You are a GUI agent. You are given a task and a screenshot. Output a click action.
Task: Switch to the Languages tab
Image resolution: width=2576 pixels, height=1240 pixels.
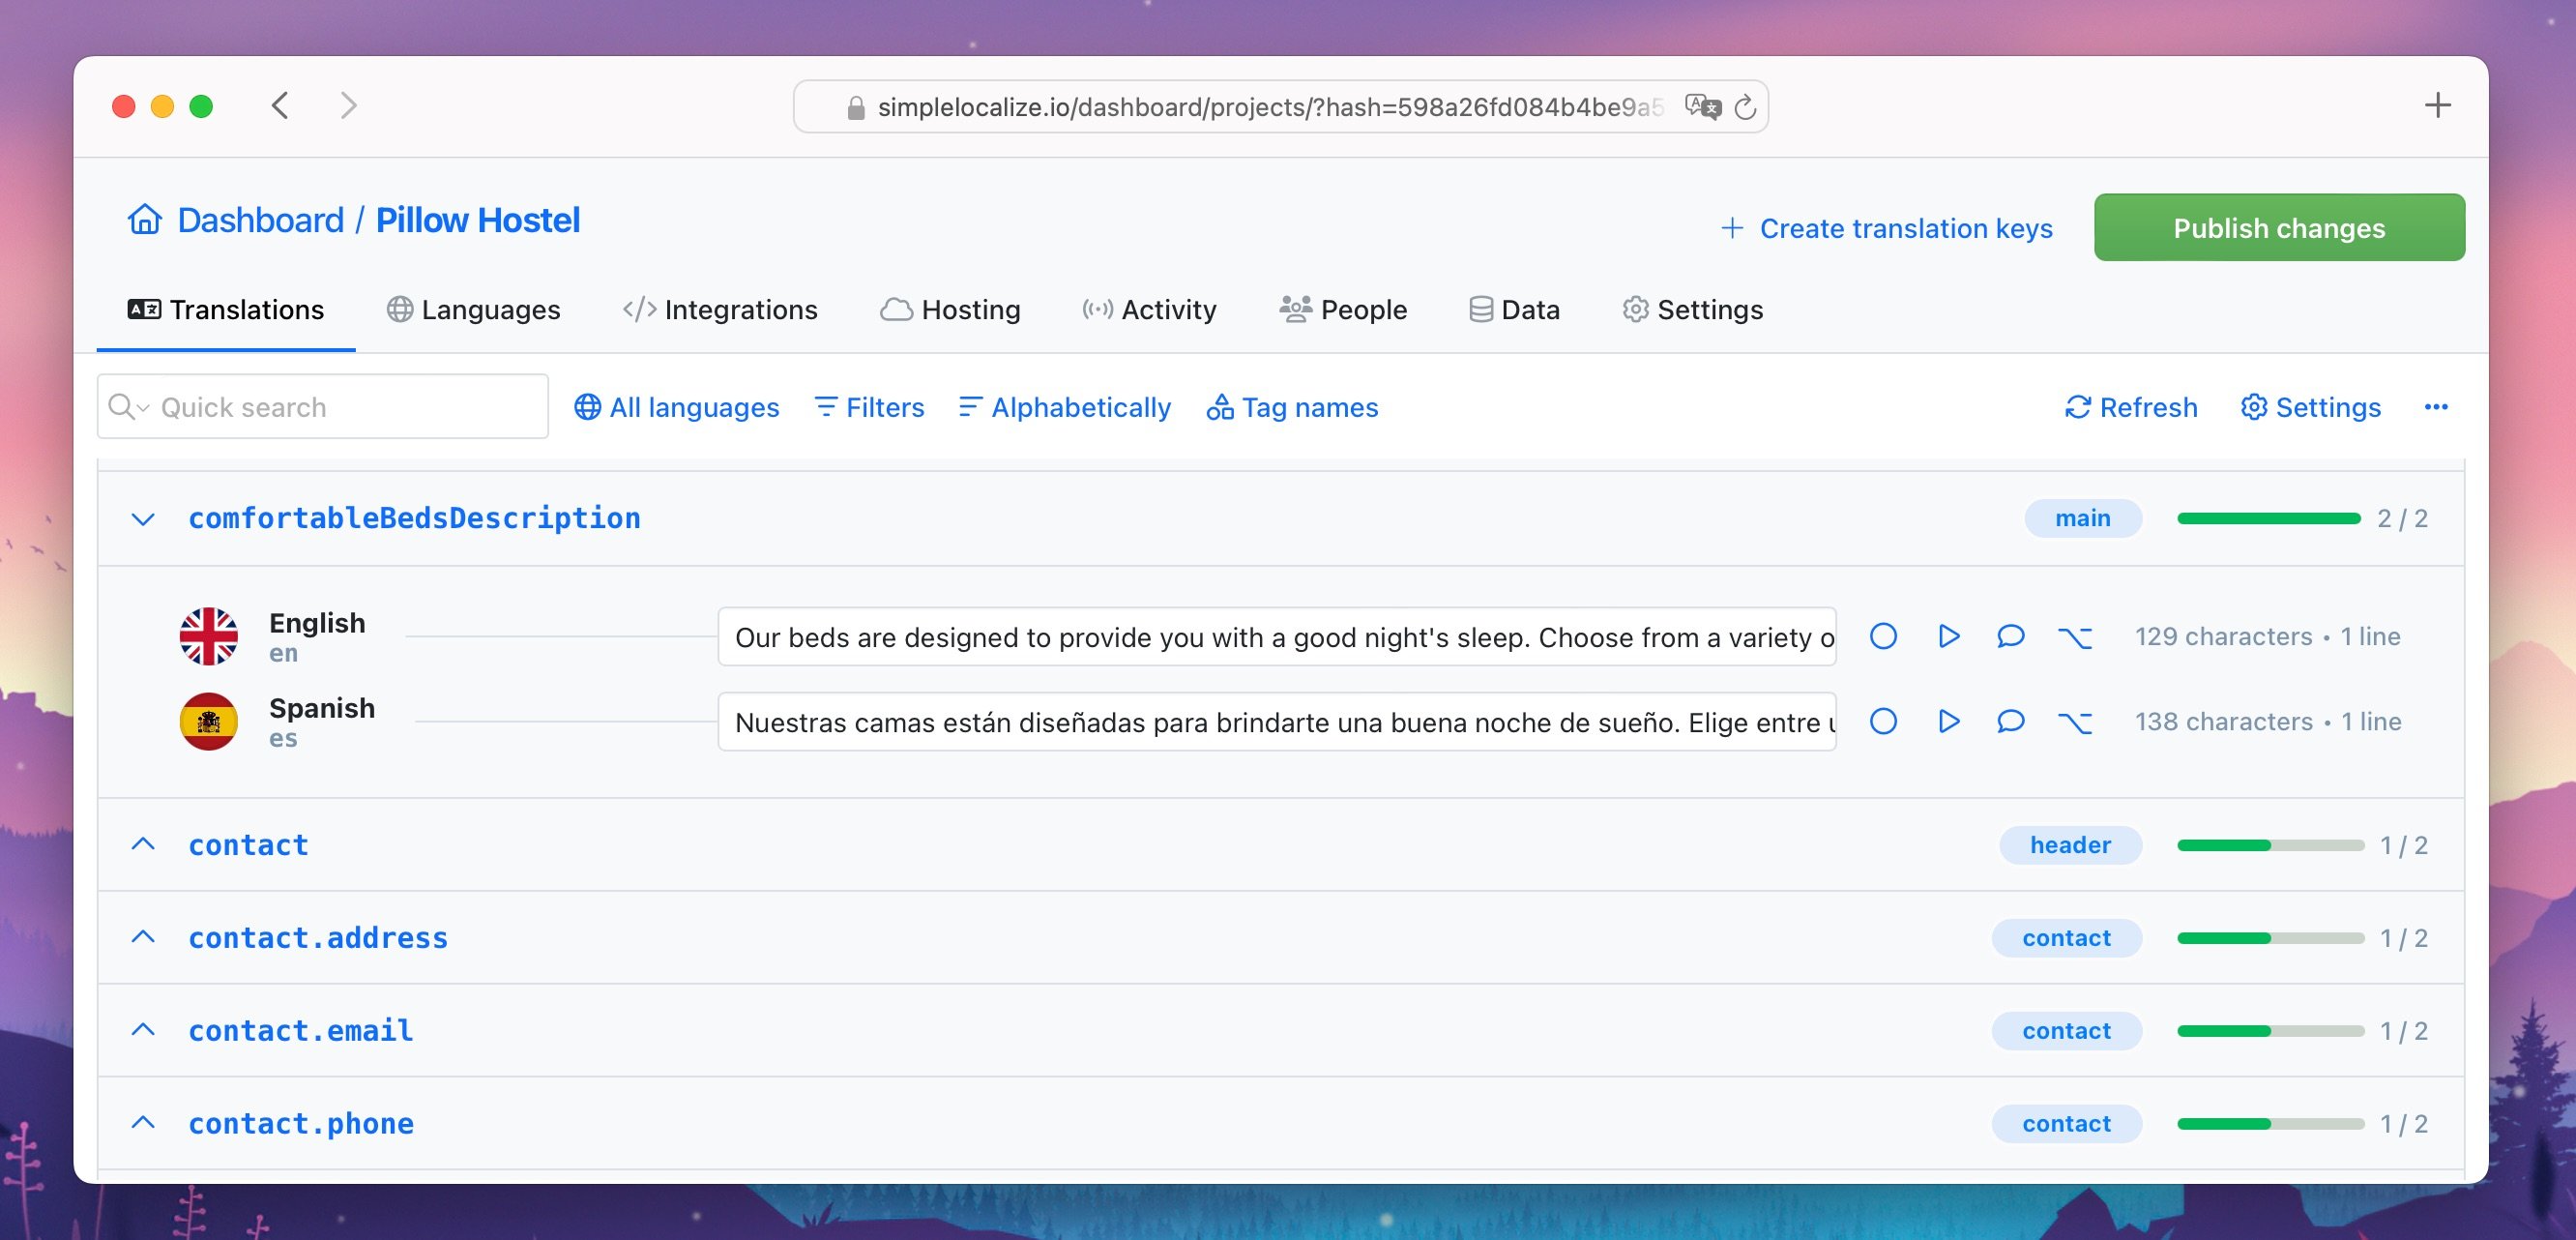(475, 309)
